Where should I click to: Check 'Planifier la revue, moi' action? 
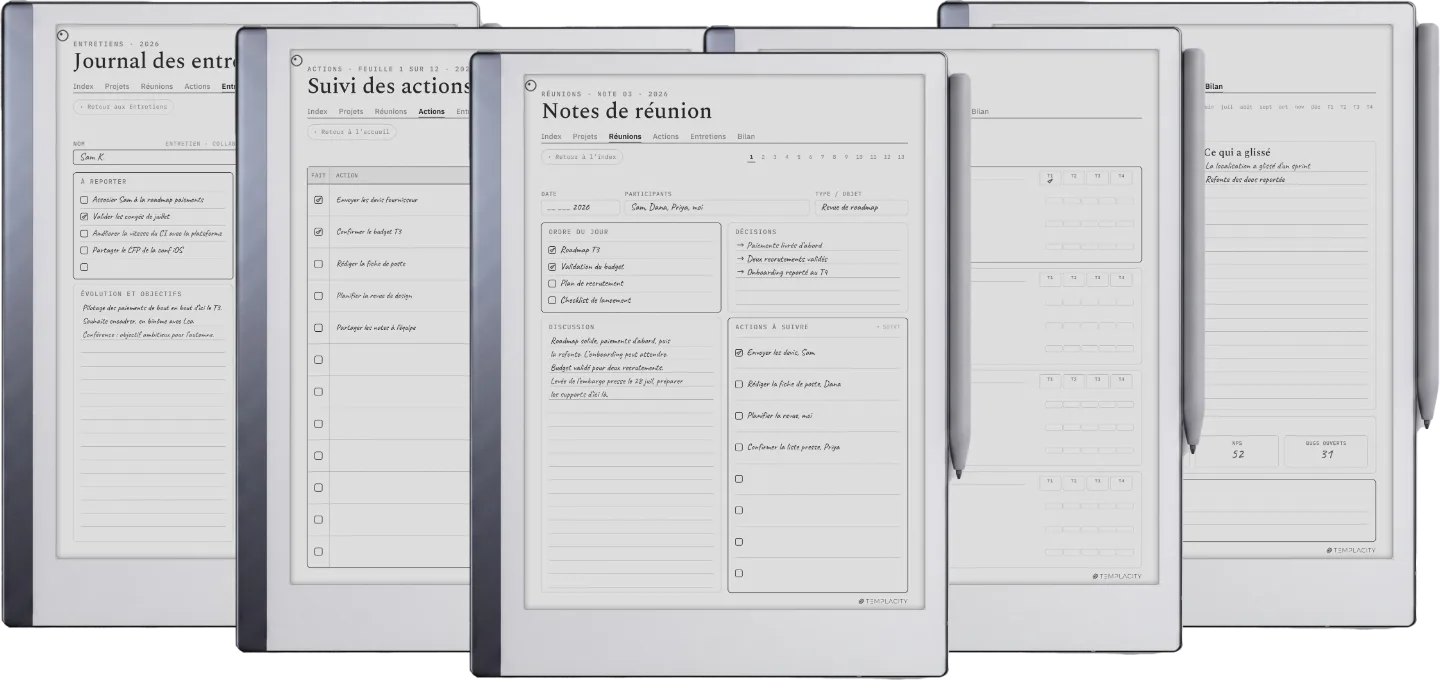pos(739,416)
